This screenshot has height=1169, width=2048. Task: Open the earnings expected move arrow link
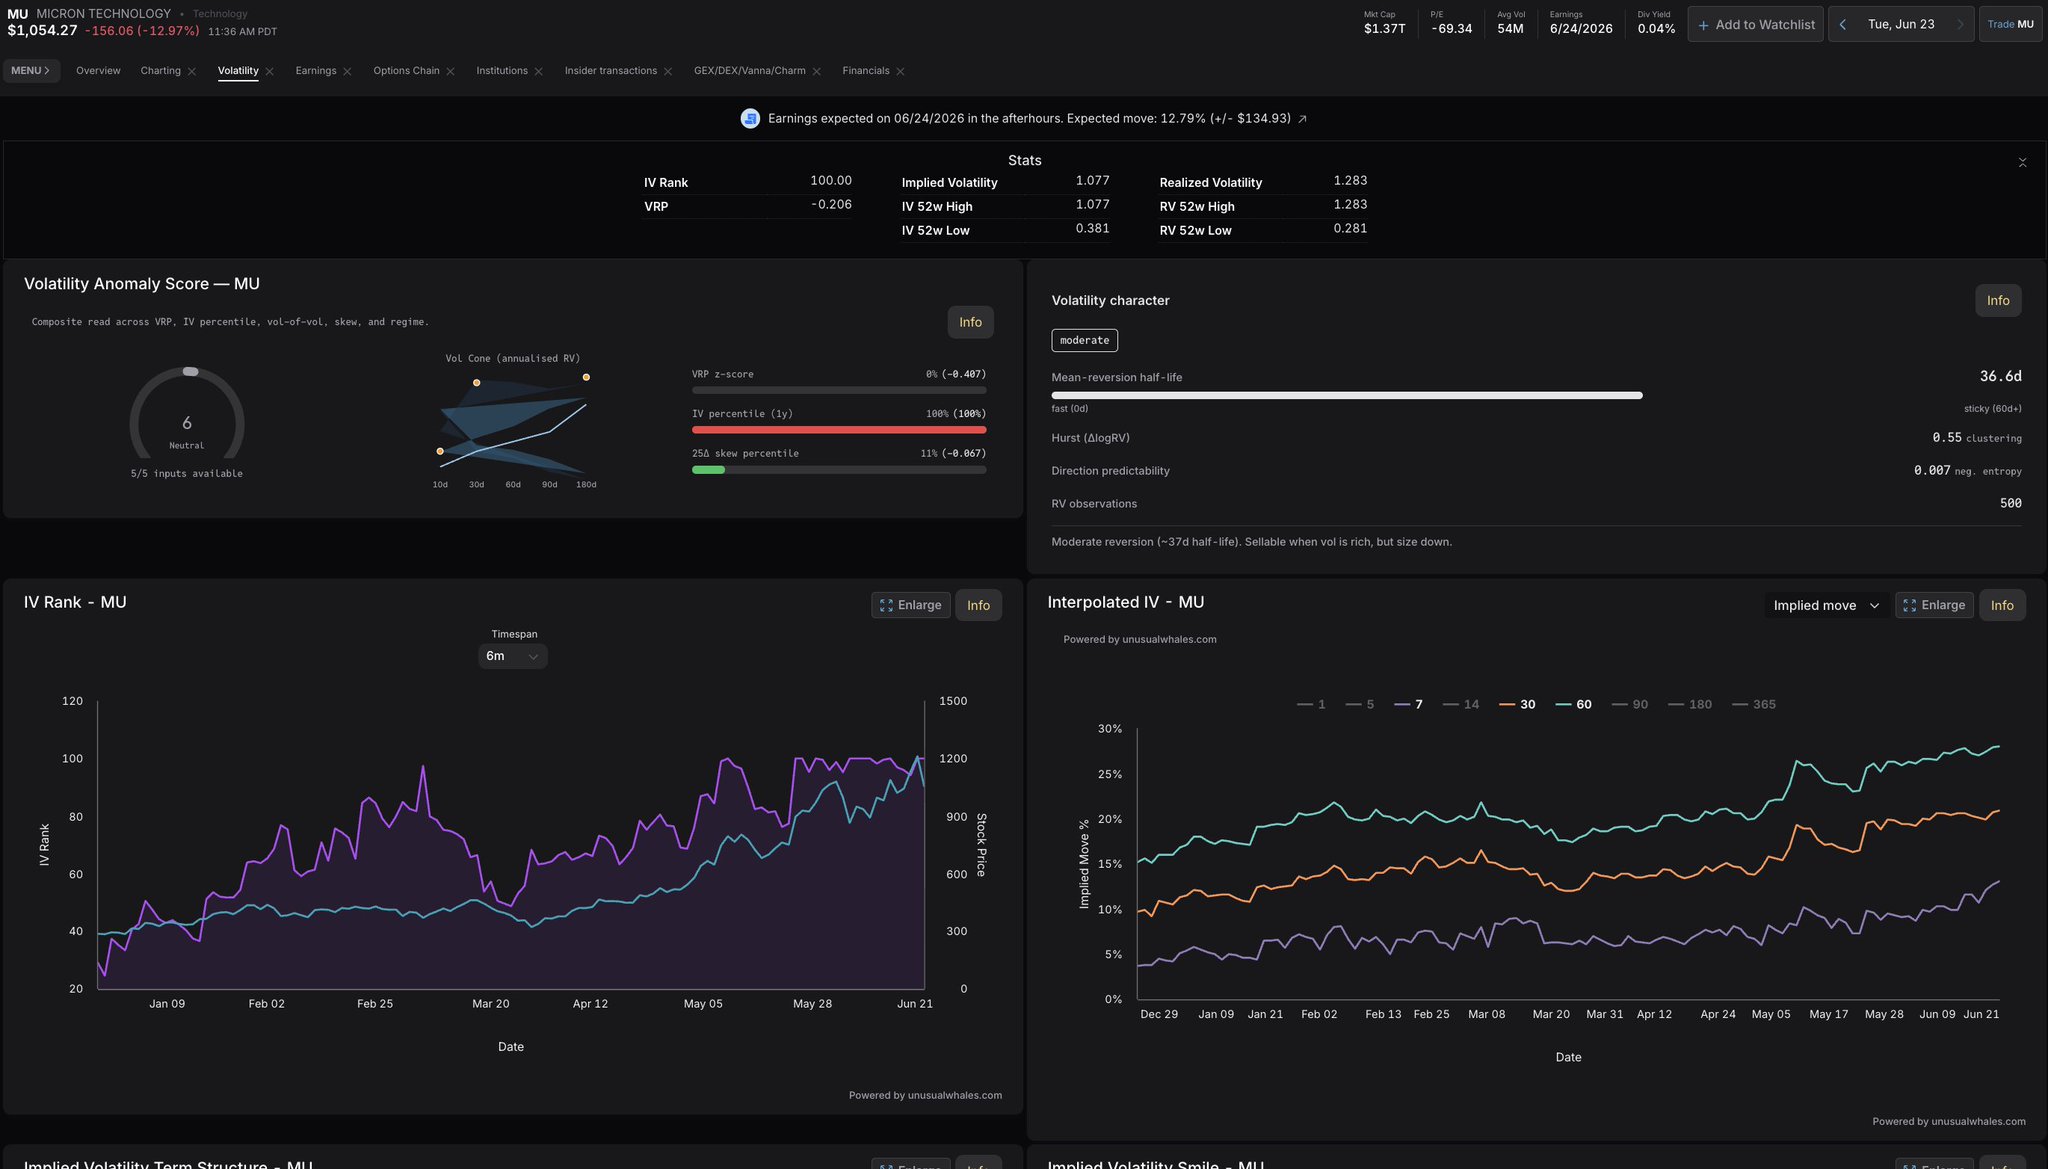(1302, 119)
